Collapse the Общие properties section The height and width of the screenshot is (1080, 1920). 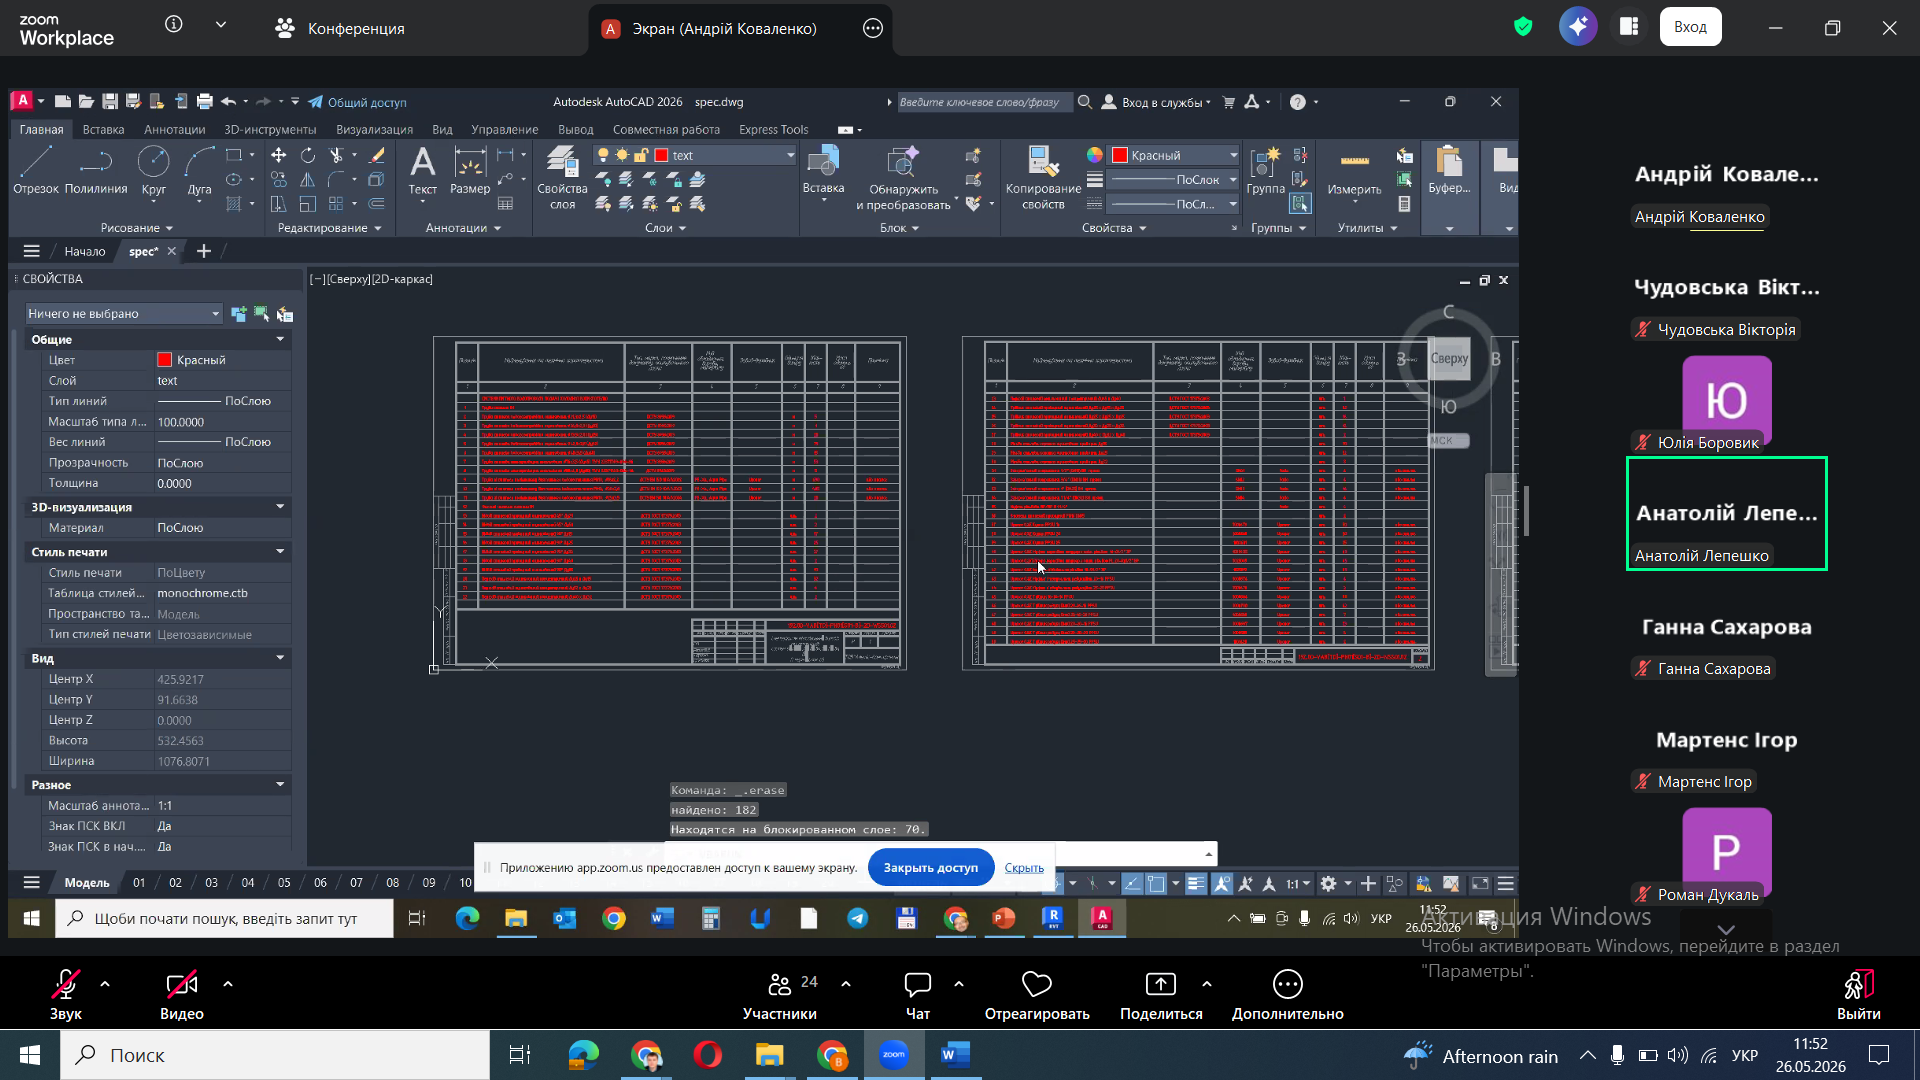tap(280, 340)
